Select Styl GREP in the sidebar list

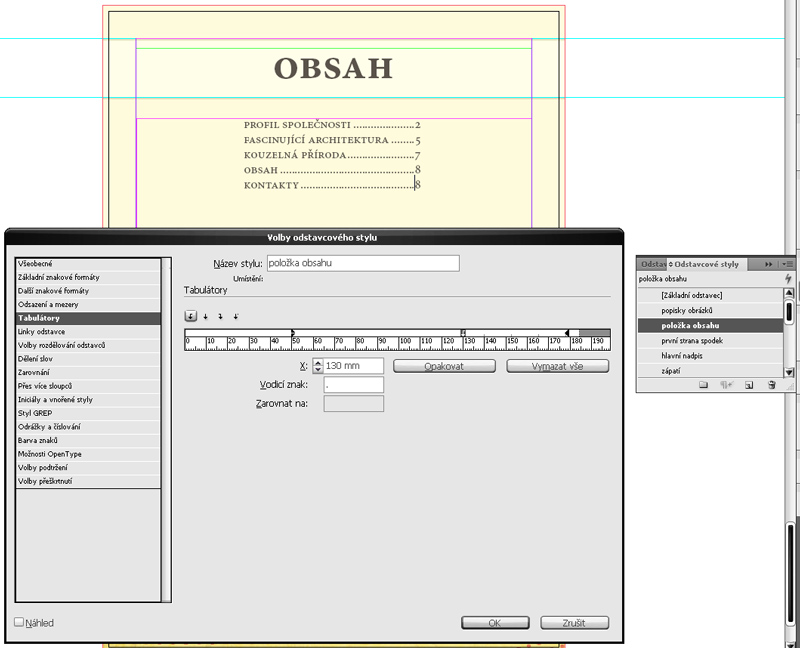tap(36, 413)
